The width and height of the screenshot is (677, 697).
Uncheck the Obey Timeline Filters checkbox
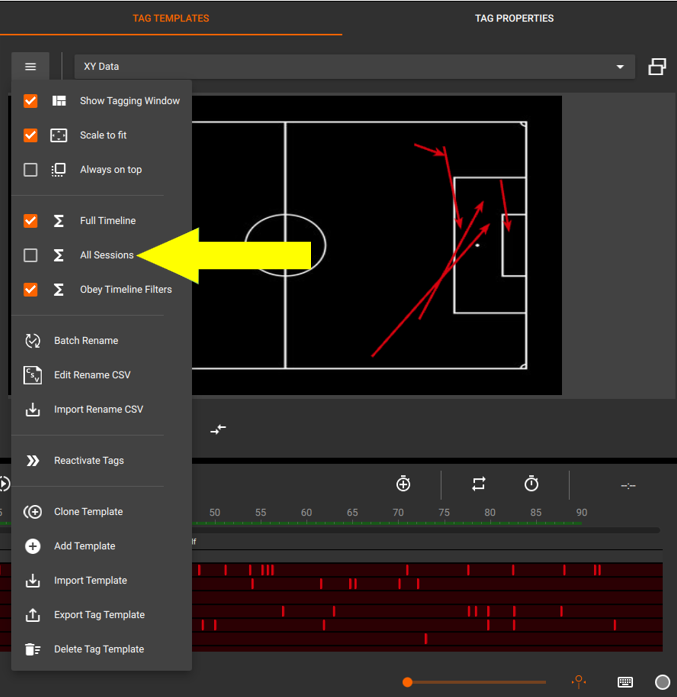30,289
